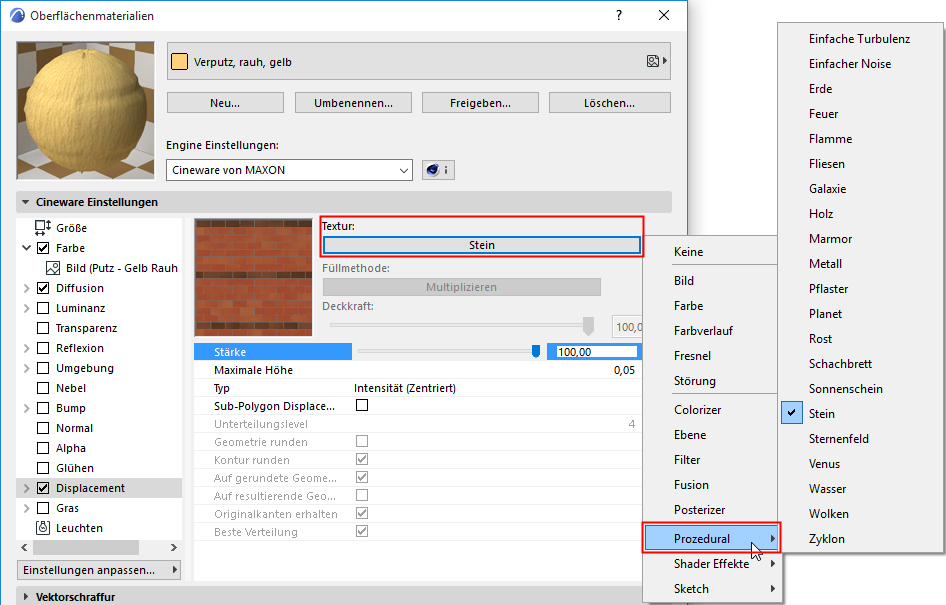
Task: Expand the Luminanz tree node
Action: click(27, 308)
